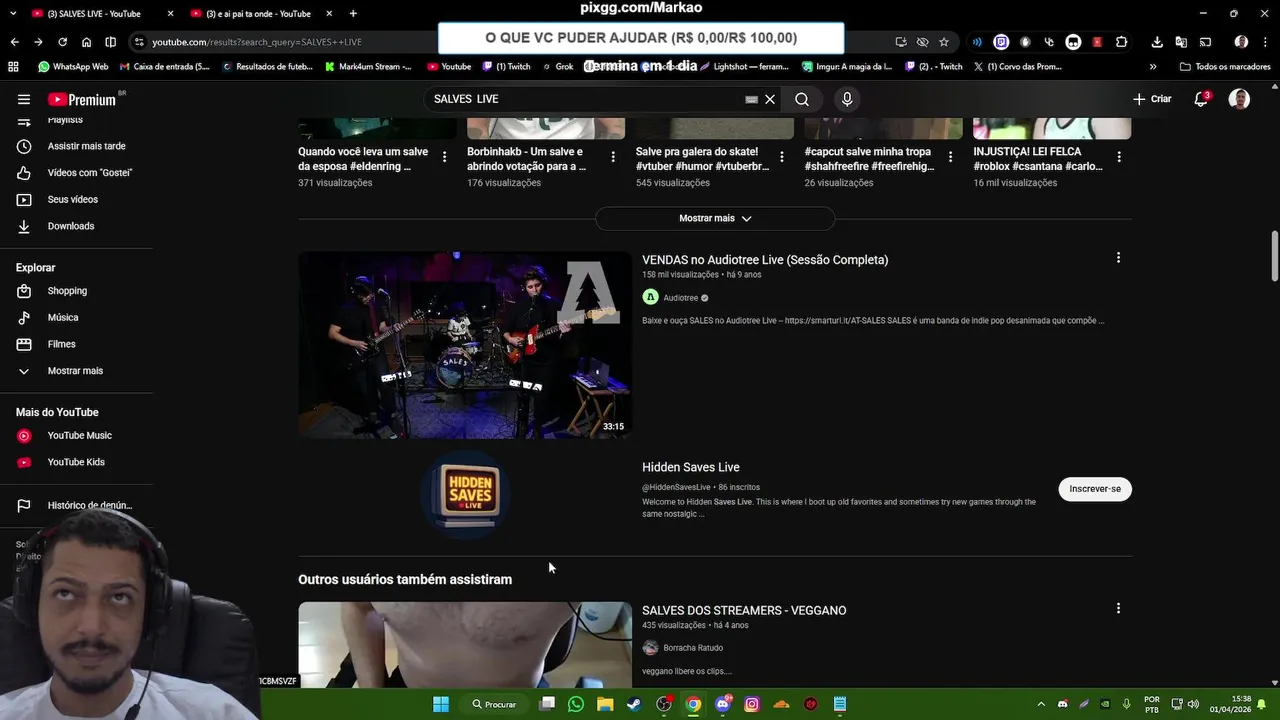The width and height of the screenshot is (1280, 720).
Task: Play SALVES DOS STREAMERS thumbnail
Action: pos(465,644)
